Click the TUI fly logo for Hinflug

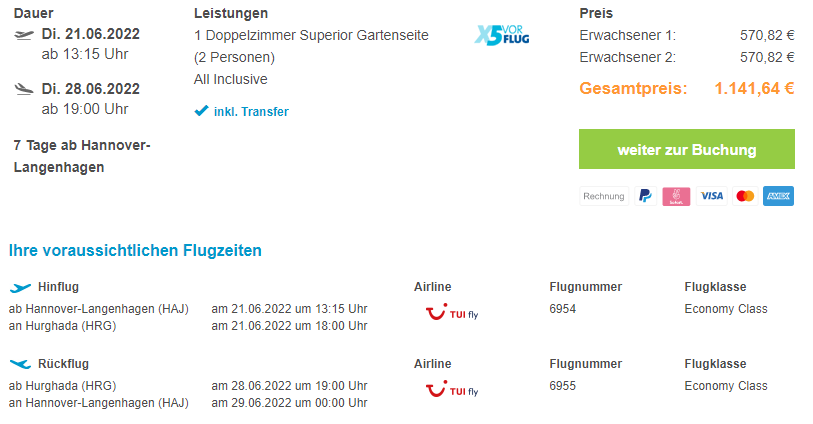coord(452,312)
